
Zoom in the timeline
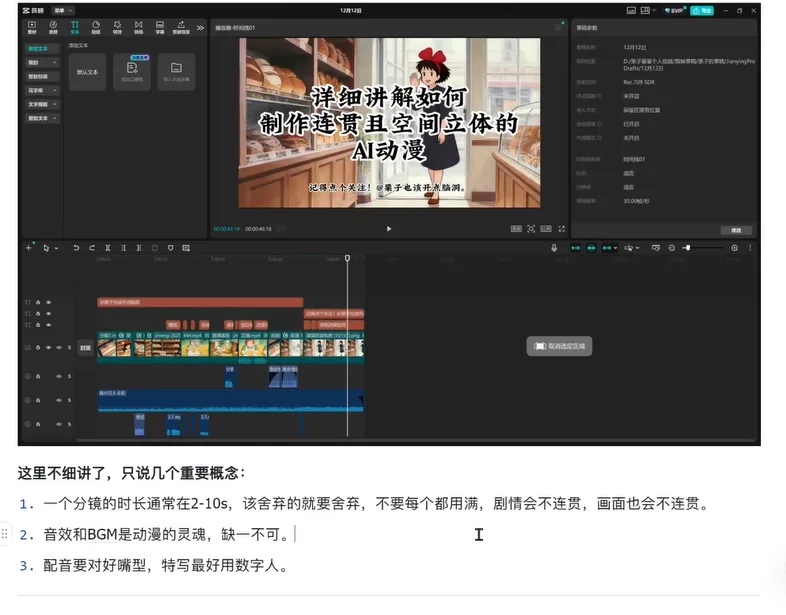(x=734, y=248)
